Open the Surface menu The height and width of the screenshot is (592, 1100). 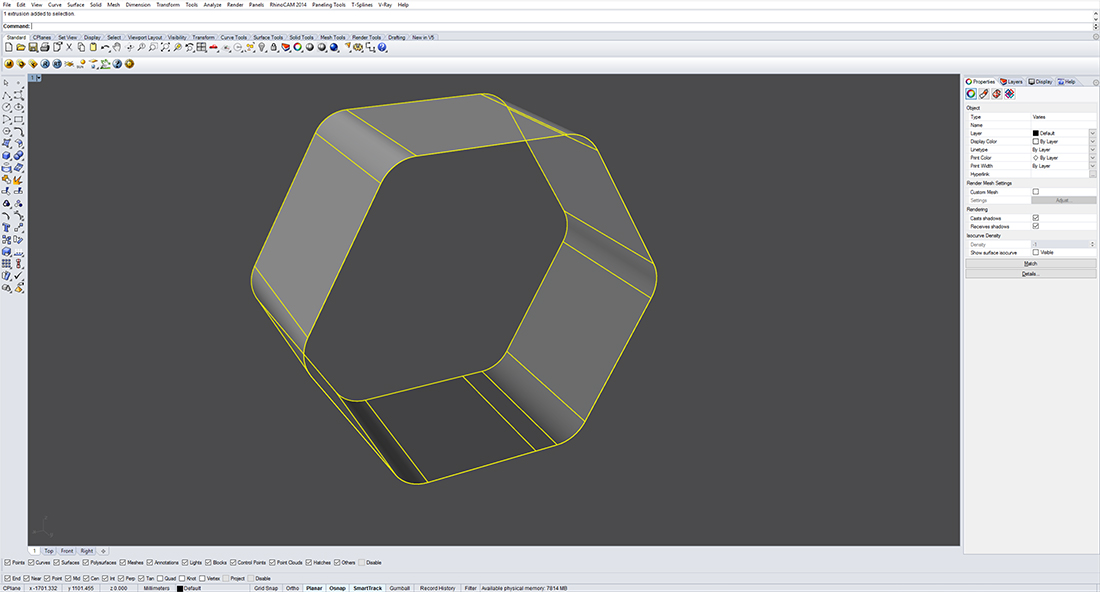point(76,4)
